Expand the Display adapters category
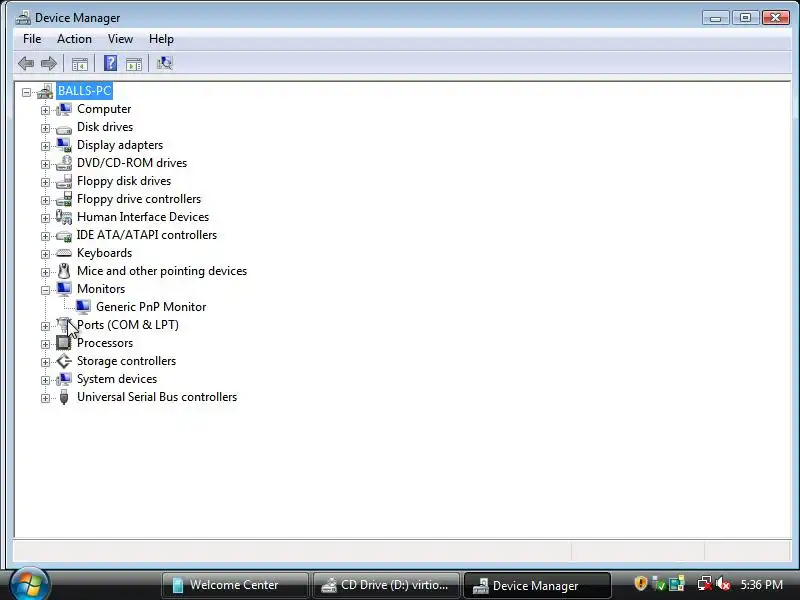Viewport: 800px width, 600px height. click(45, 146)
